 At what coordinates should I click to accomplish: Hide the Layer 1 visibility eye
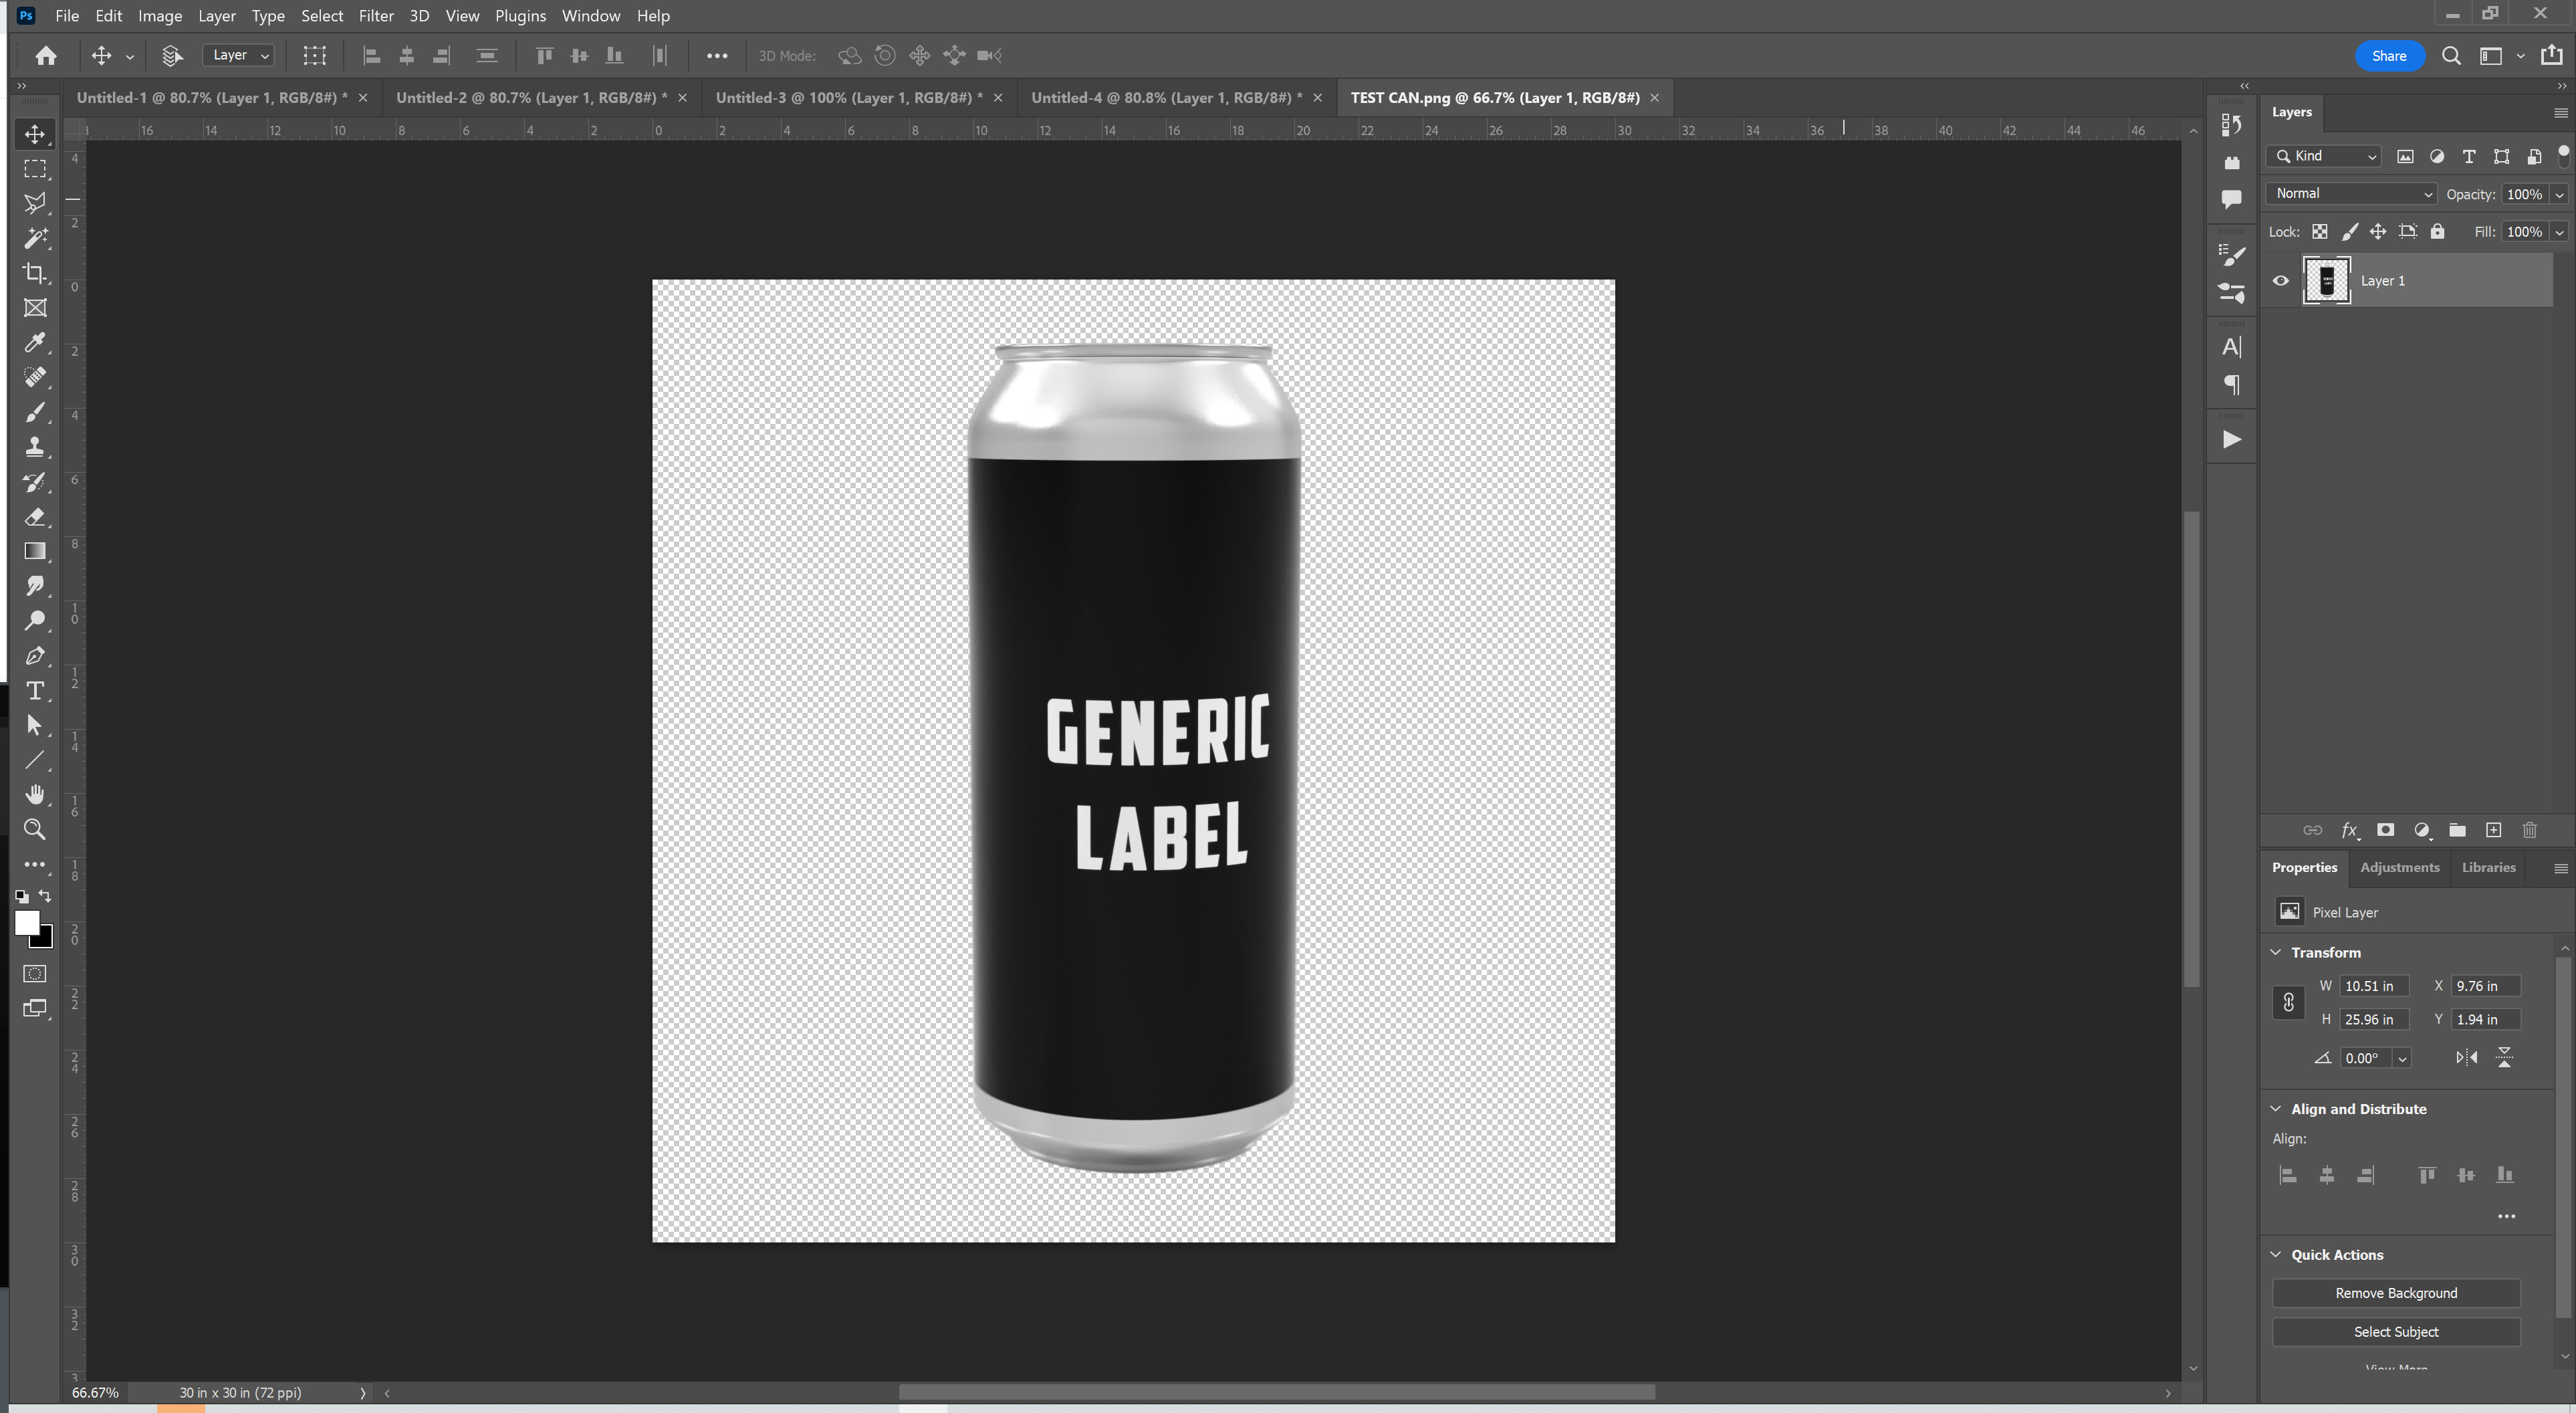pyautogui.click(x=2280, y=281)
